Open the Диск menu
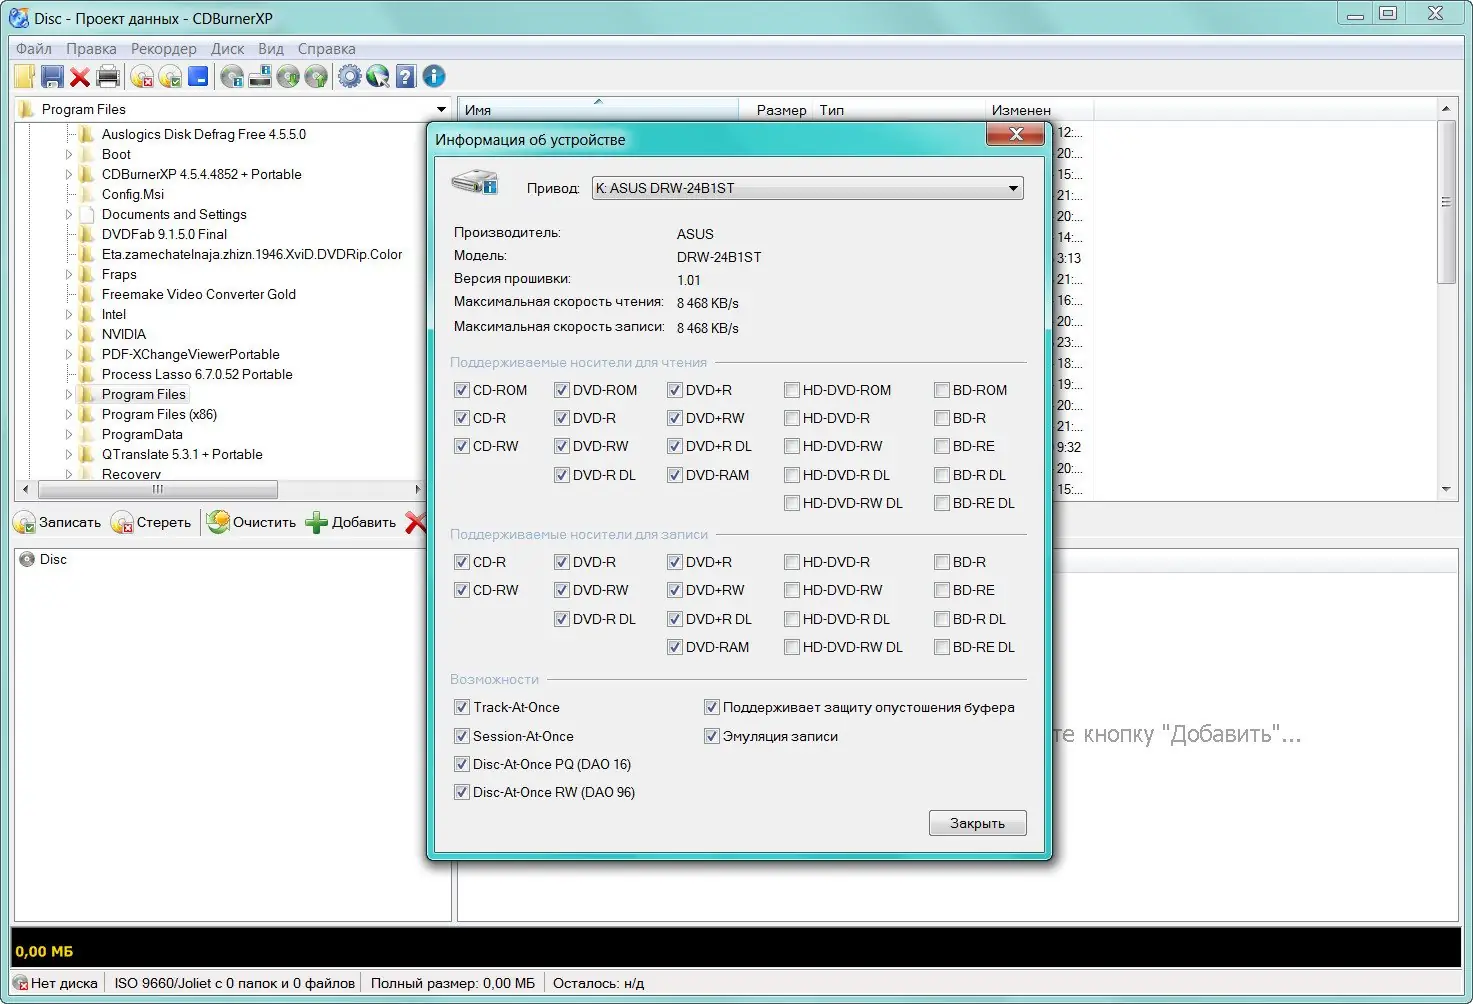This screenshot has height=1004, width=1473. (x=228, y=48)
